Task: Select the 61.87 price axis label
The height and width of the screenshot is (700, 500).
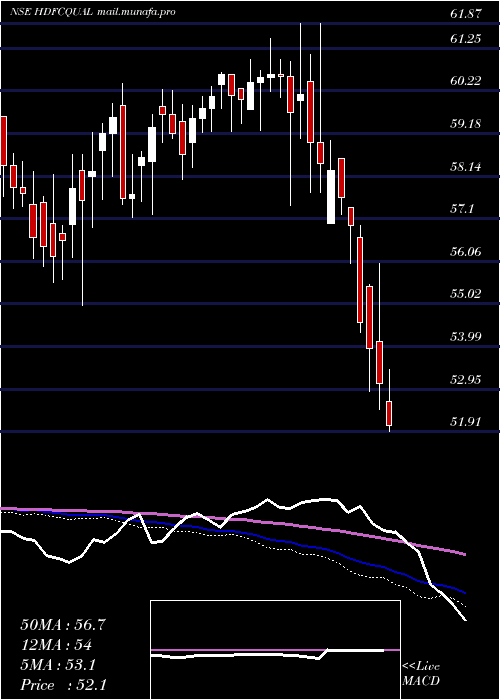Action: tap(466, 14)
